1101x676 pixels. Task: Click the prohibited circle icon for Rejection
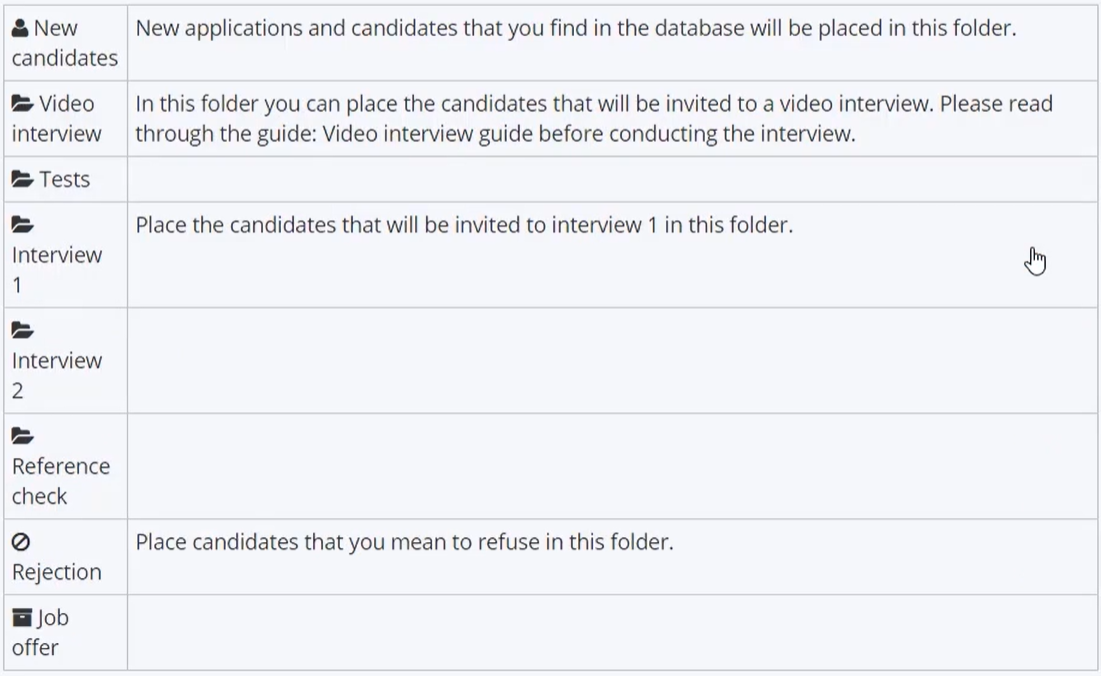(x=21, y=542)
